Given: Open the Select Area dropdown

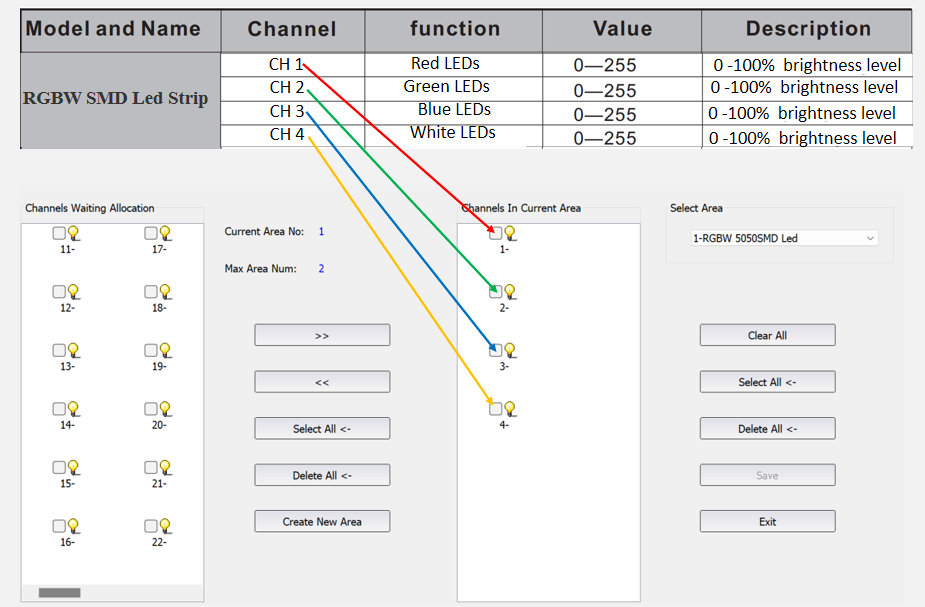Looking at the screenshot, I should [784, 238].
